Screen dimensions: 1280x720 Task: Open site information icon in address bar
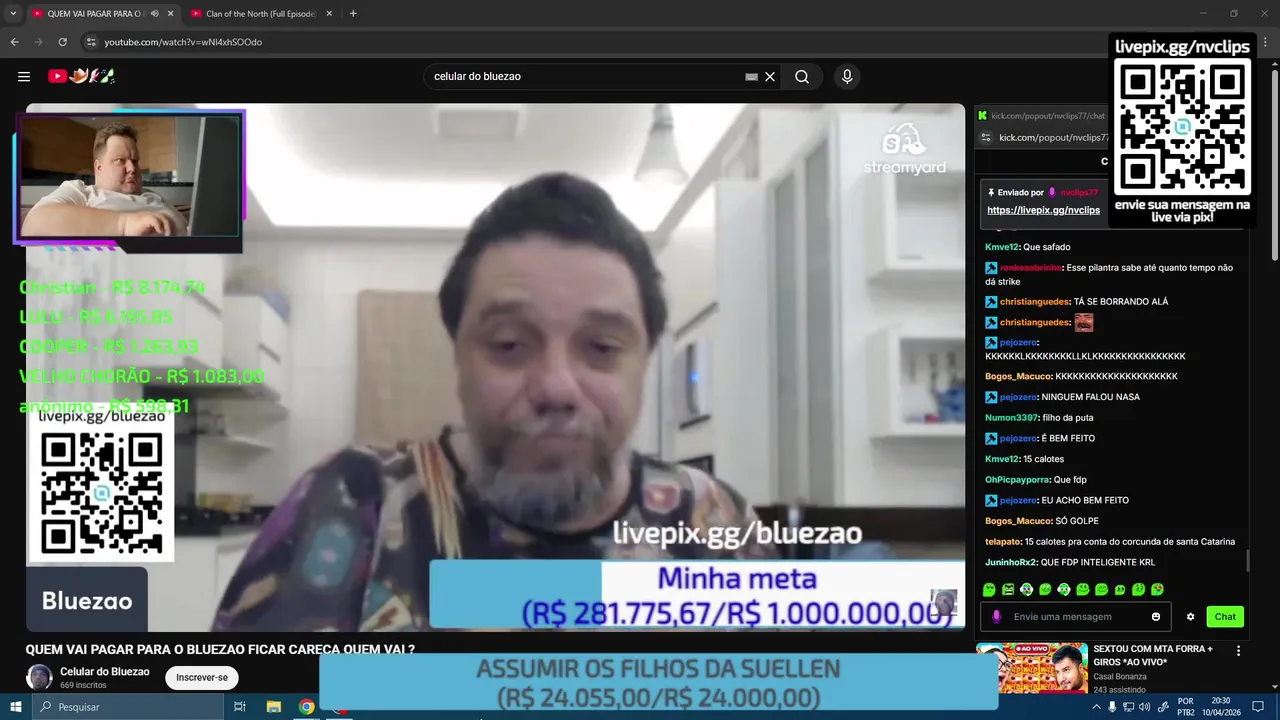click(91, 42)
